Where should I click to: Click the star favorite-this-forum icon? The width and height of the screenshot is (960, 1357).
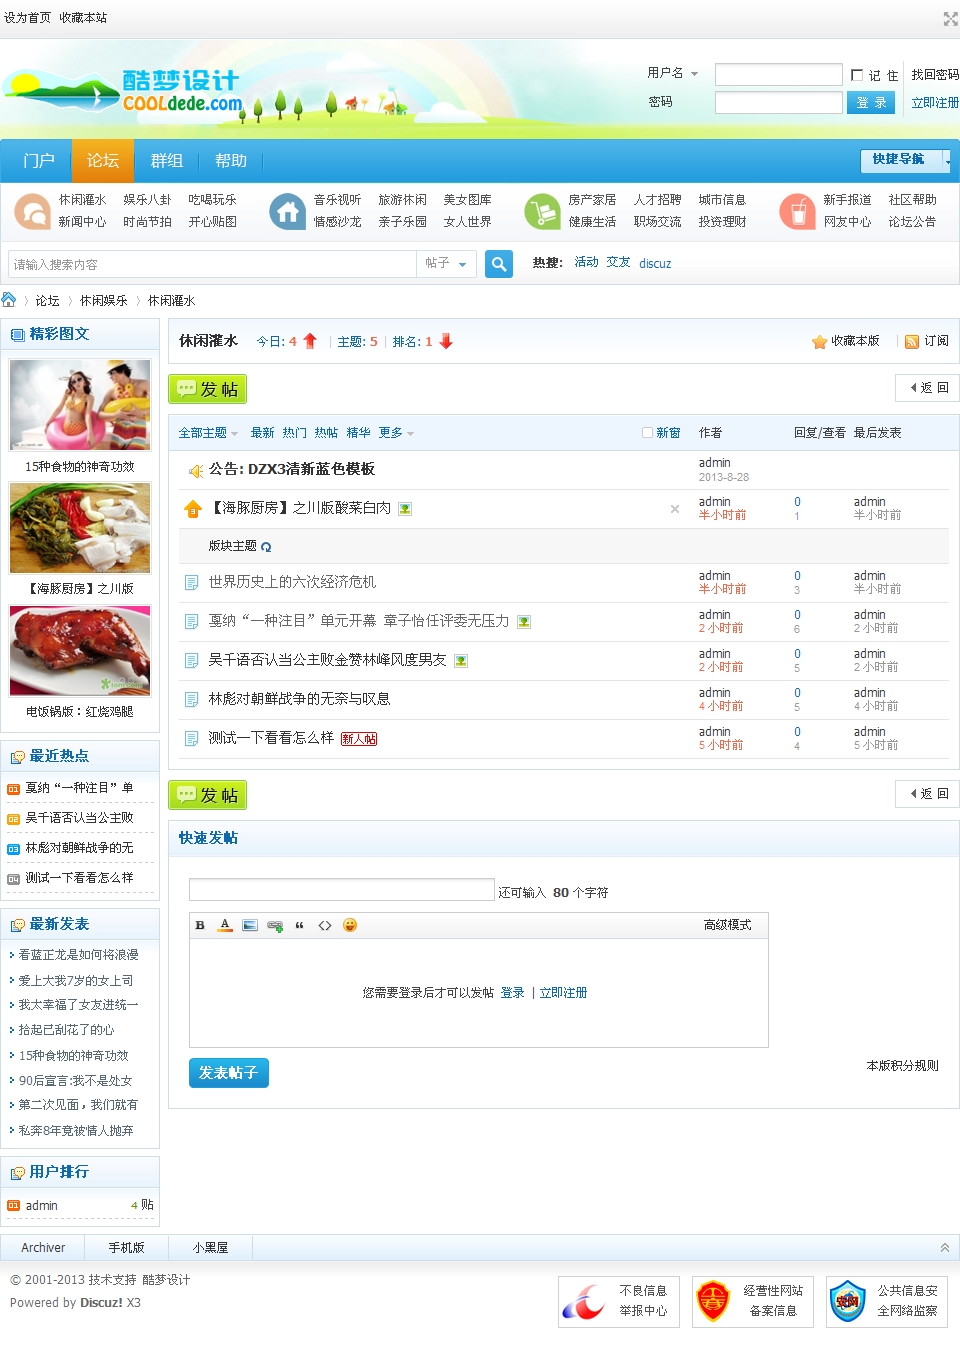(x=819, y=342)
